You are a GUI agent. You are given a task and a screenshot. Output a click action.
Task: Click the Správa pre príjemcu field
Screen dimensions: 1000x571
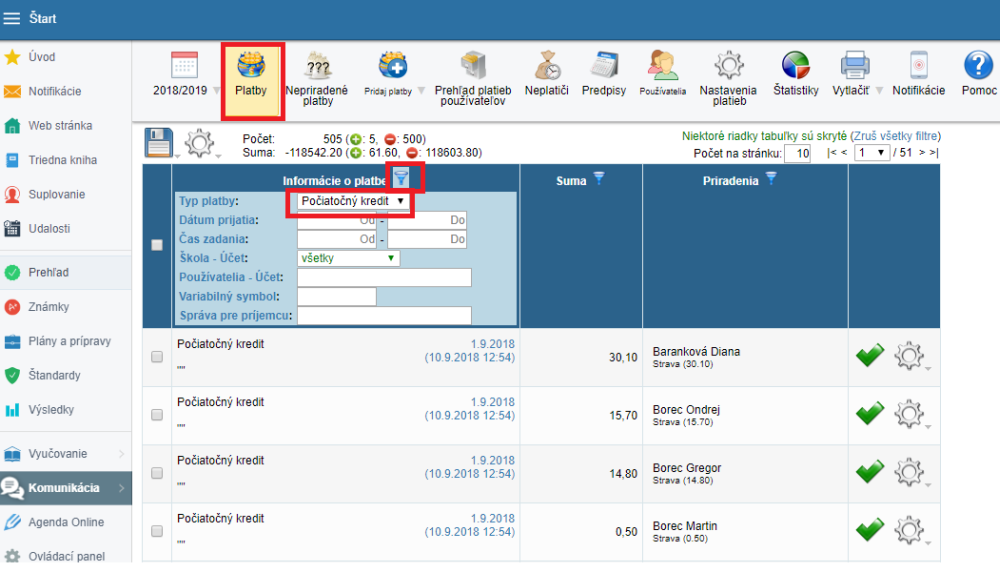point(385,316)
